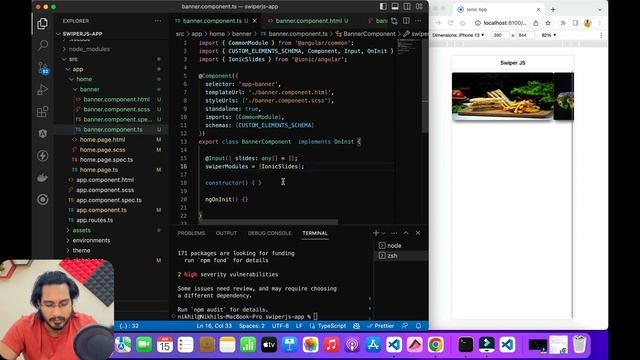640x360 pixels.
Task: Switch to the Output panel tab
Action: [226, 233]
